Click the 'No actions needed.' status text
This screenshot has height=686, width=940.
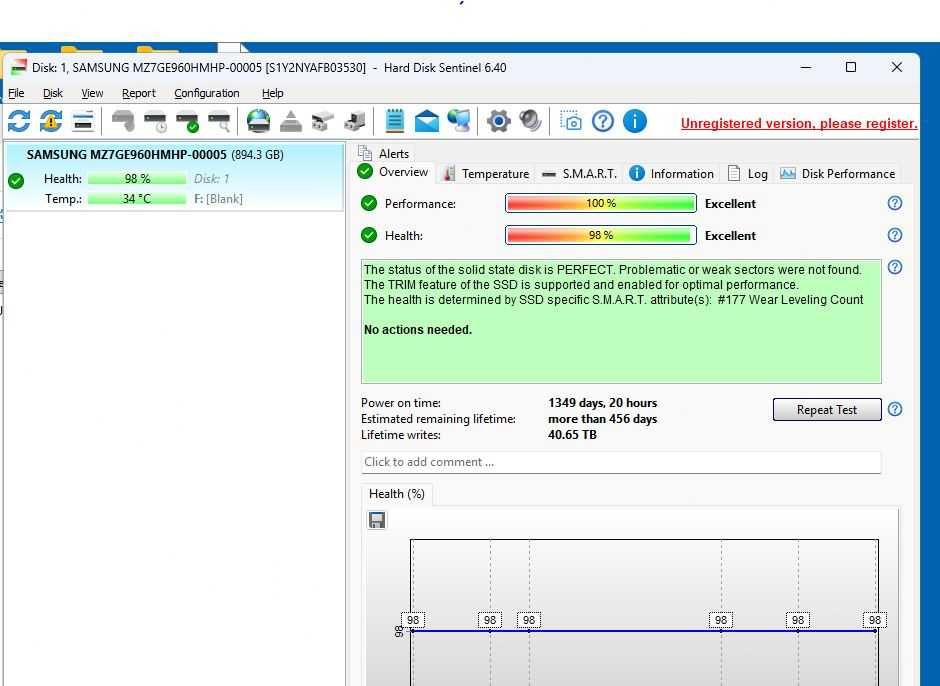click(x=418, y=330)
